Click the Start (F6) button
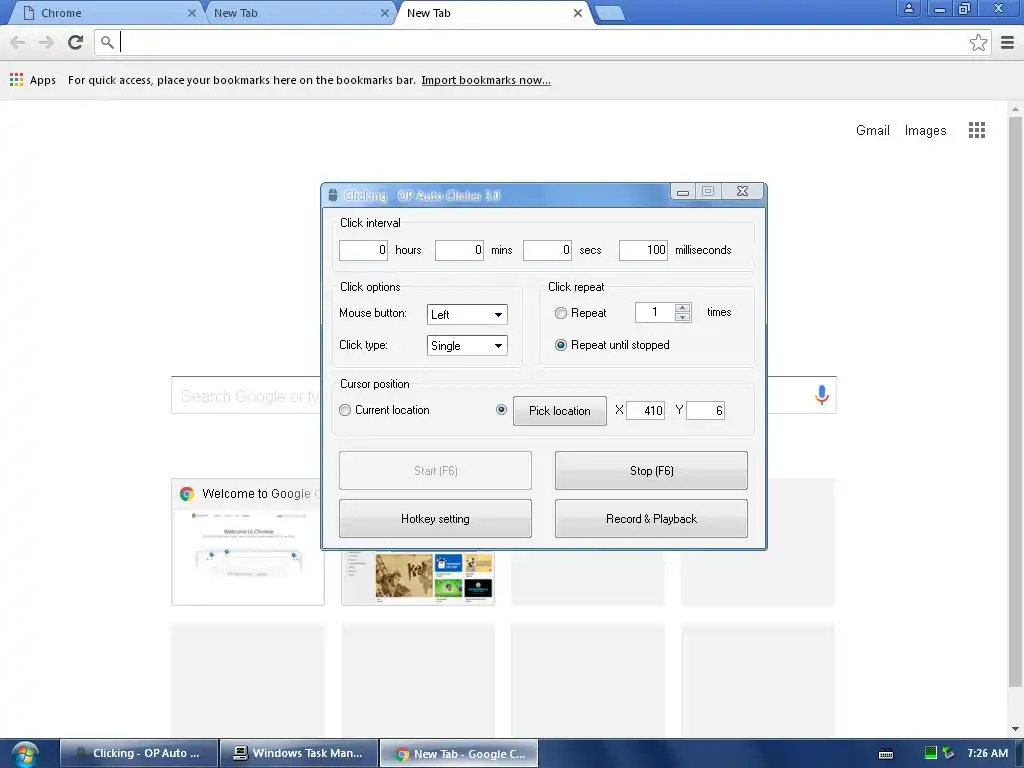Image resolution: width=1024 pixels, height=768 pixels. [x=435, y=470]
